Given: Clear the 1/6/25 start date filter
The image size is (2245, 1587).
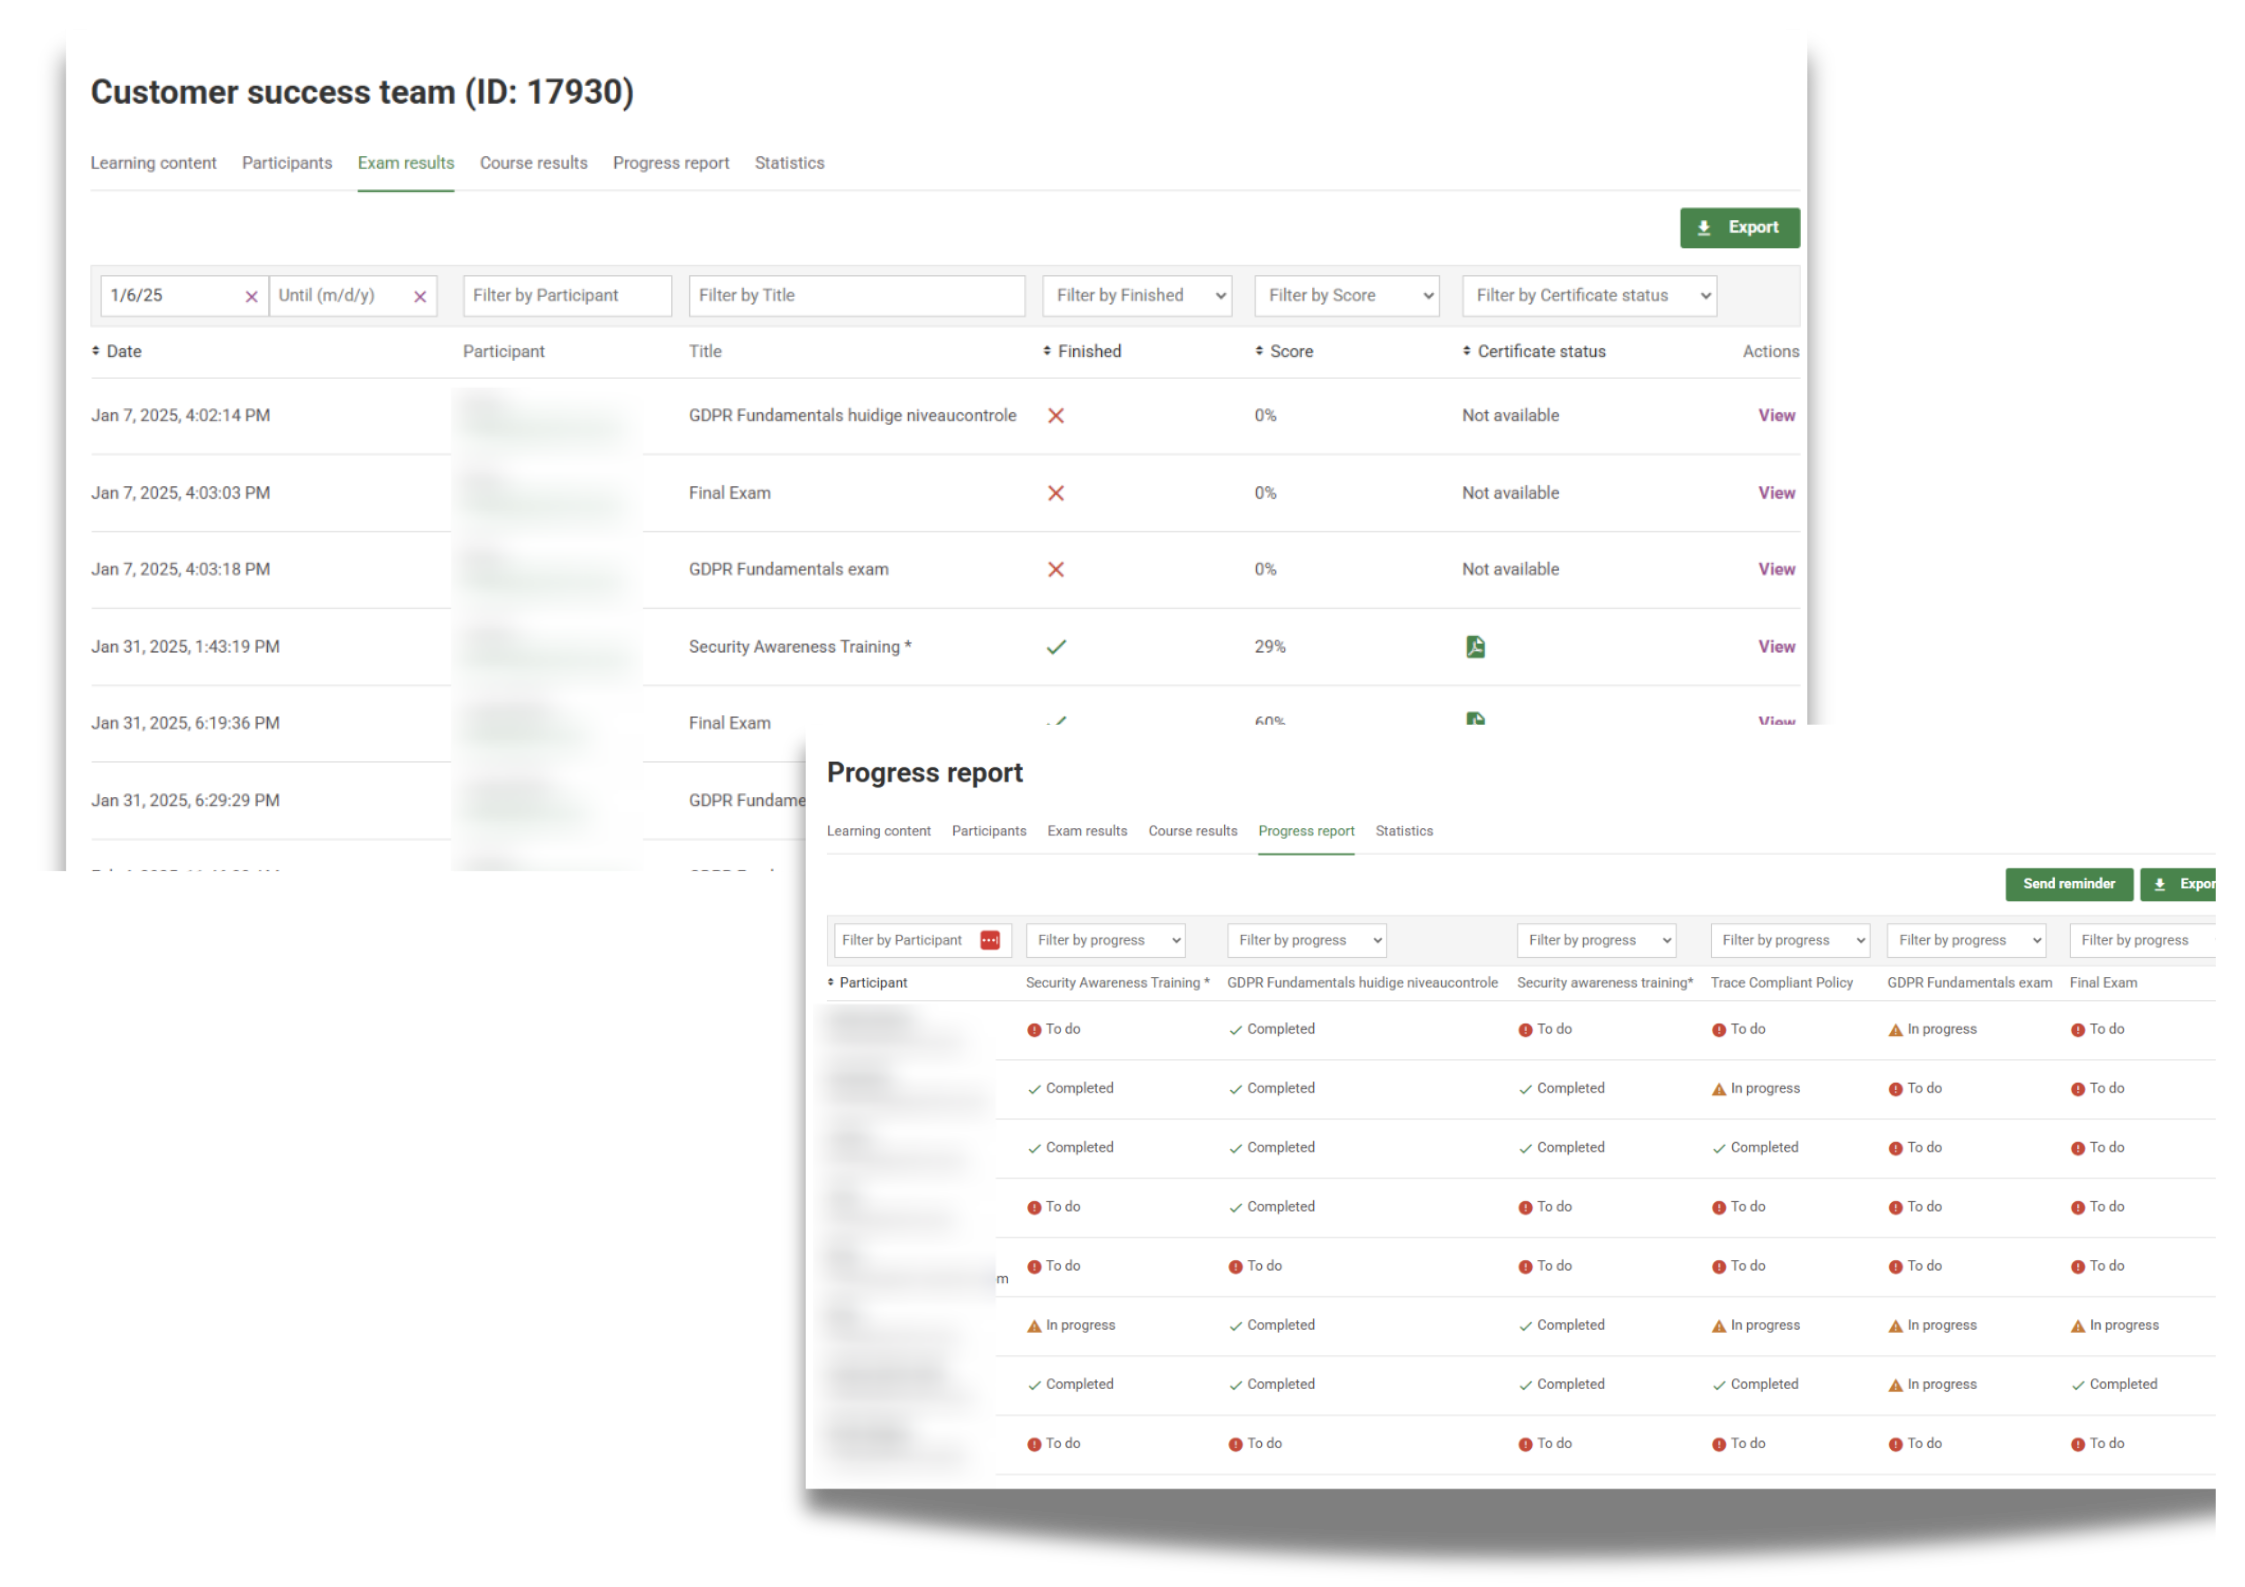Looking at the screenshot, I should click(x=251, y=297).
